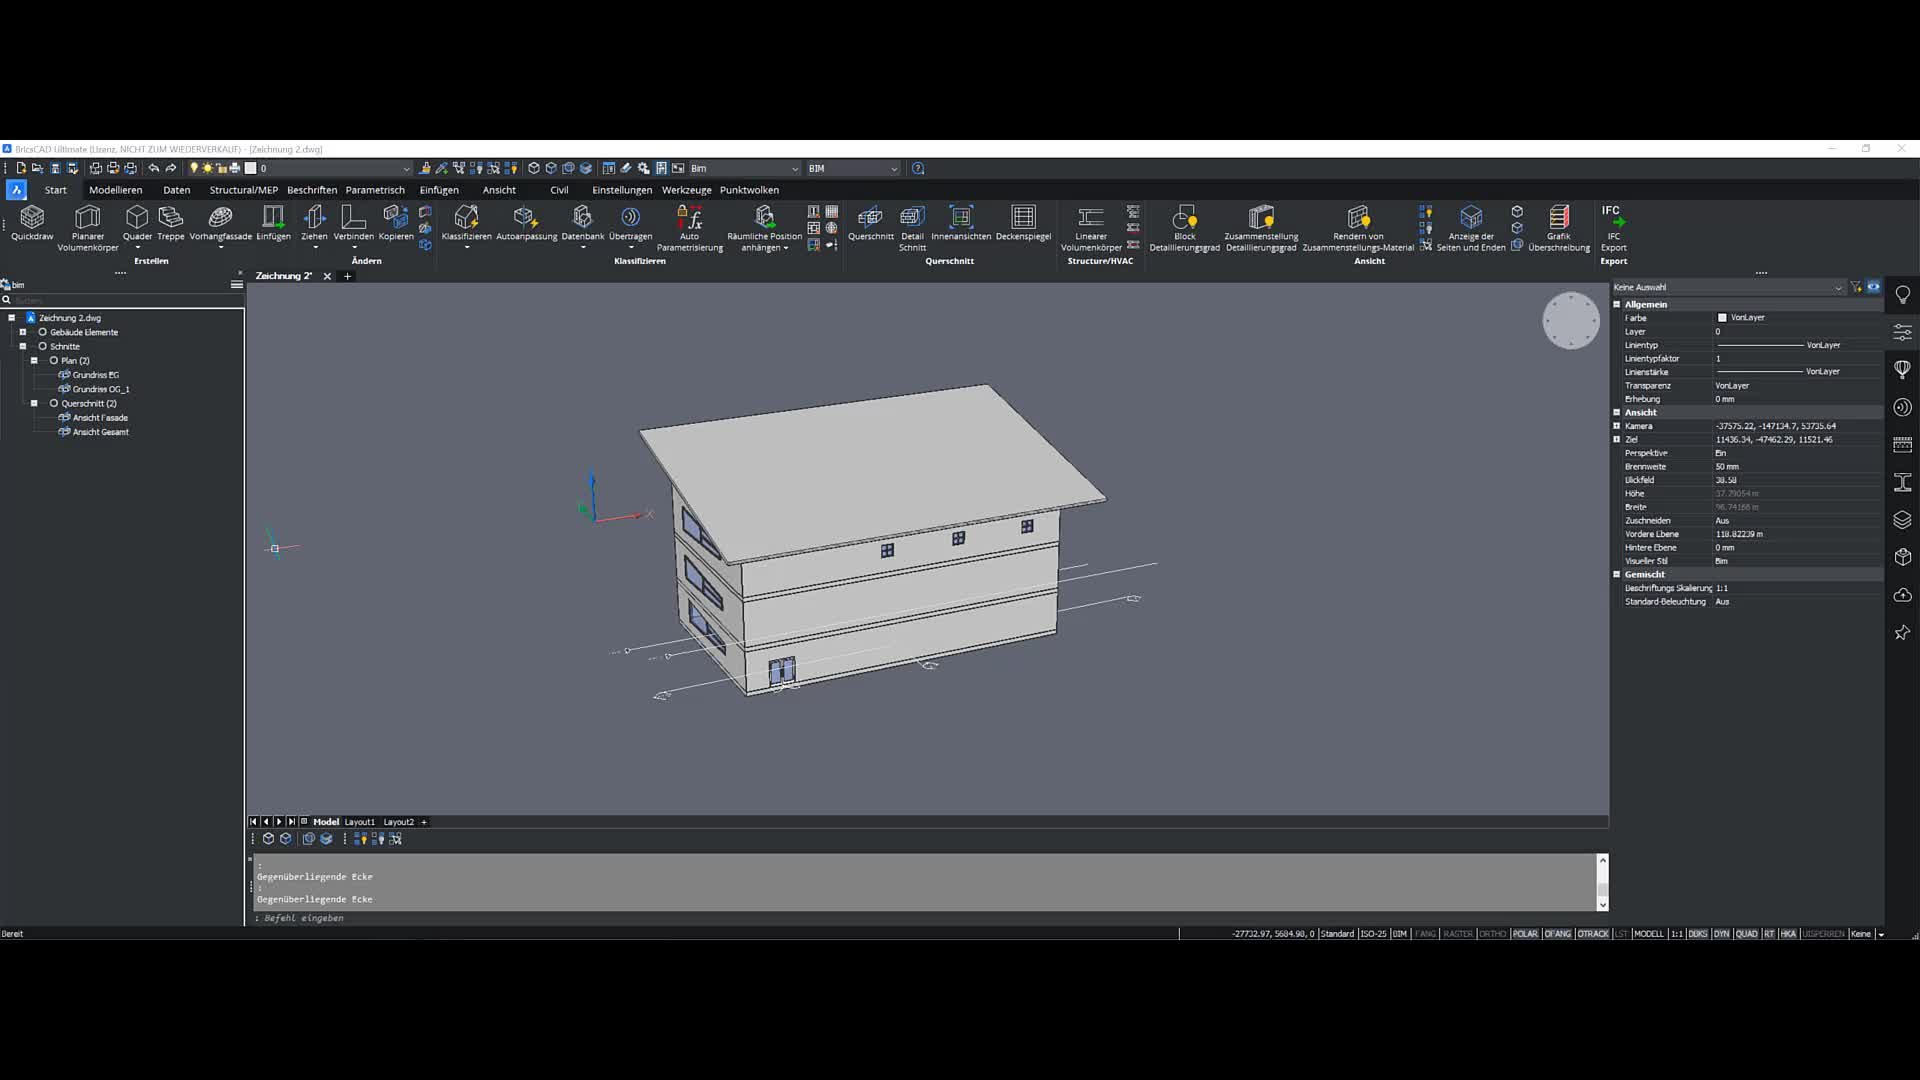Image resolution: width=1920 pixels, height=1080 pixels.
Task: Click the Einfügen insert tool
Action: point(273,223)
